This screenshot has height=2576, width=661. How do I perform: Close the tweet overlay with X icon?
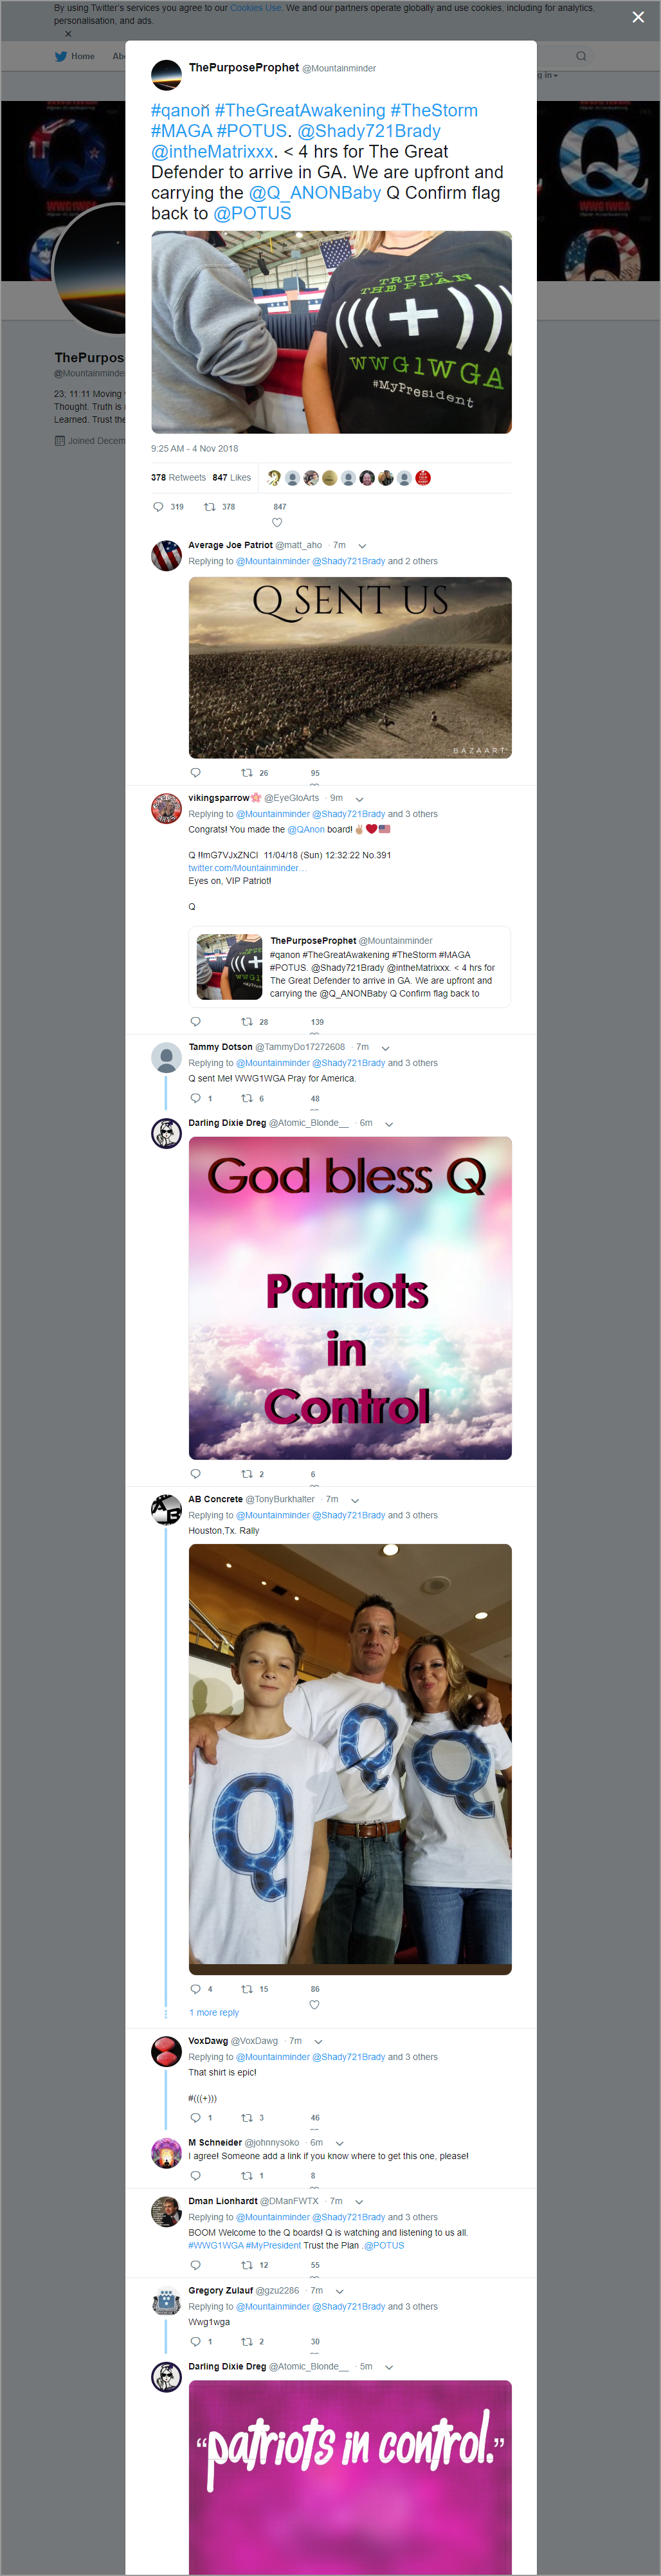638,17
